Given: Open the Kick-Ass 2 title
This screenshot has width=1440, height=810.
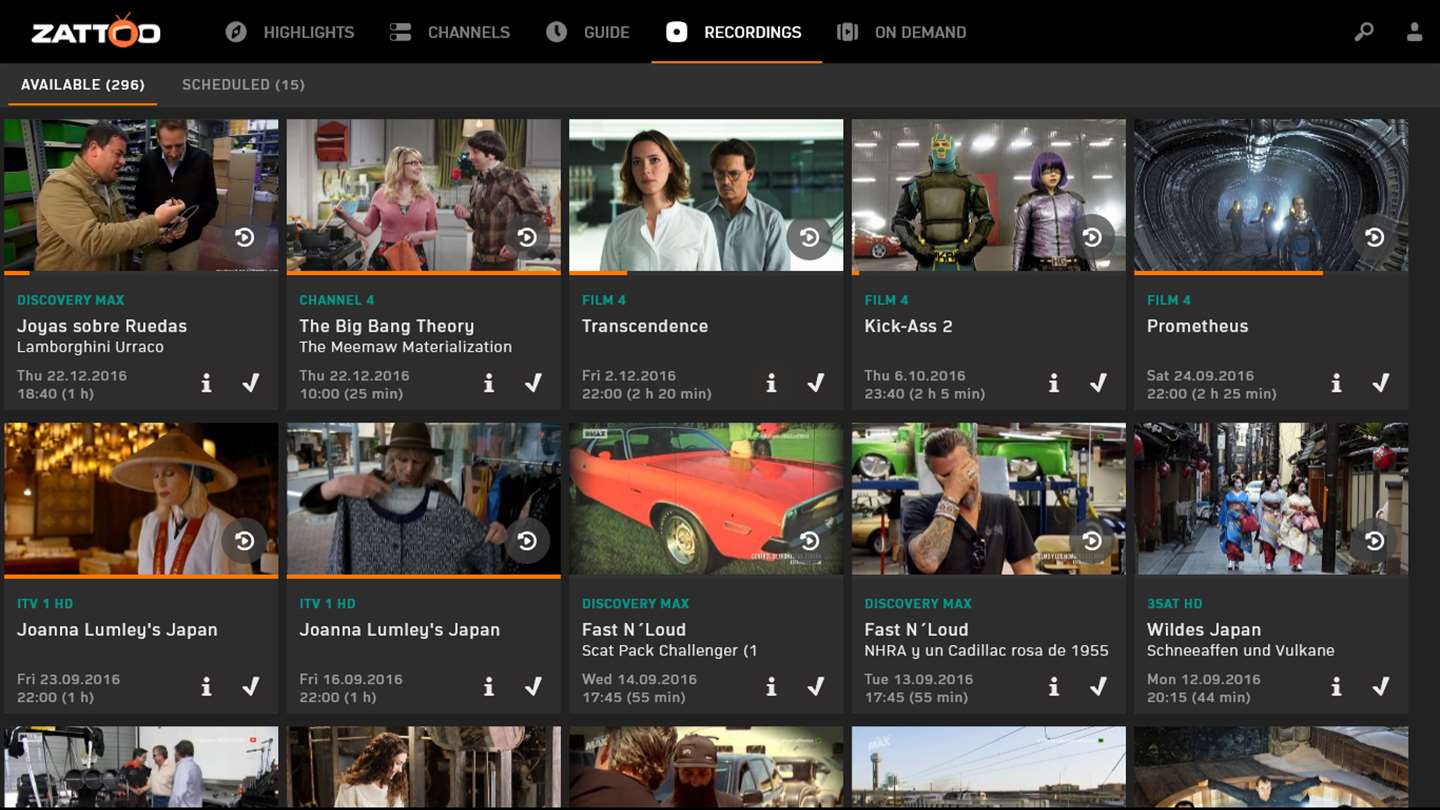Looking at the screenshot, I should point(909,326).
